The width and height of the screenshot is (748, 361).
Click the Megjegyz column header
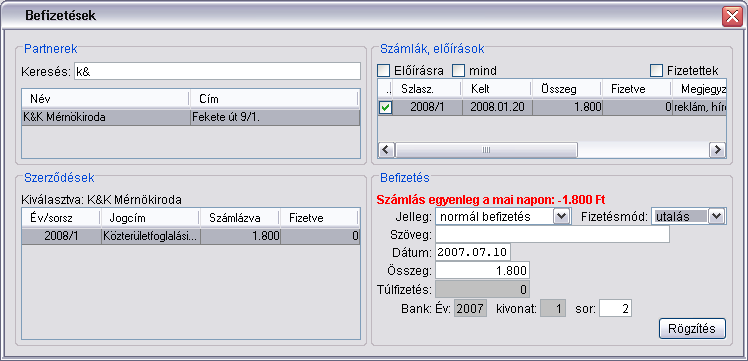coord(699,89)
